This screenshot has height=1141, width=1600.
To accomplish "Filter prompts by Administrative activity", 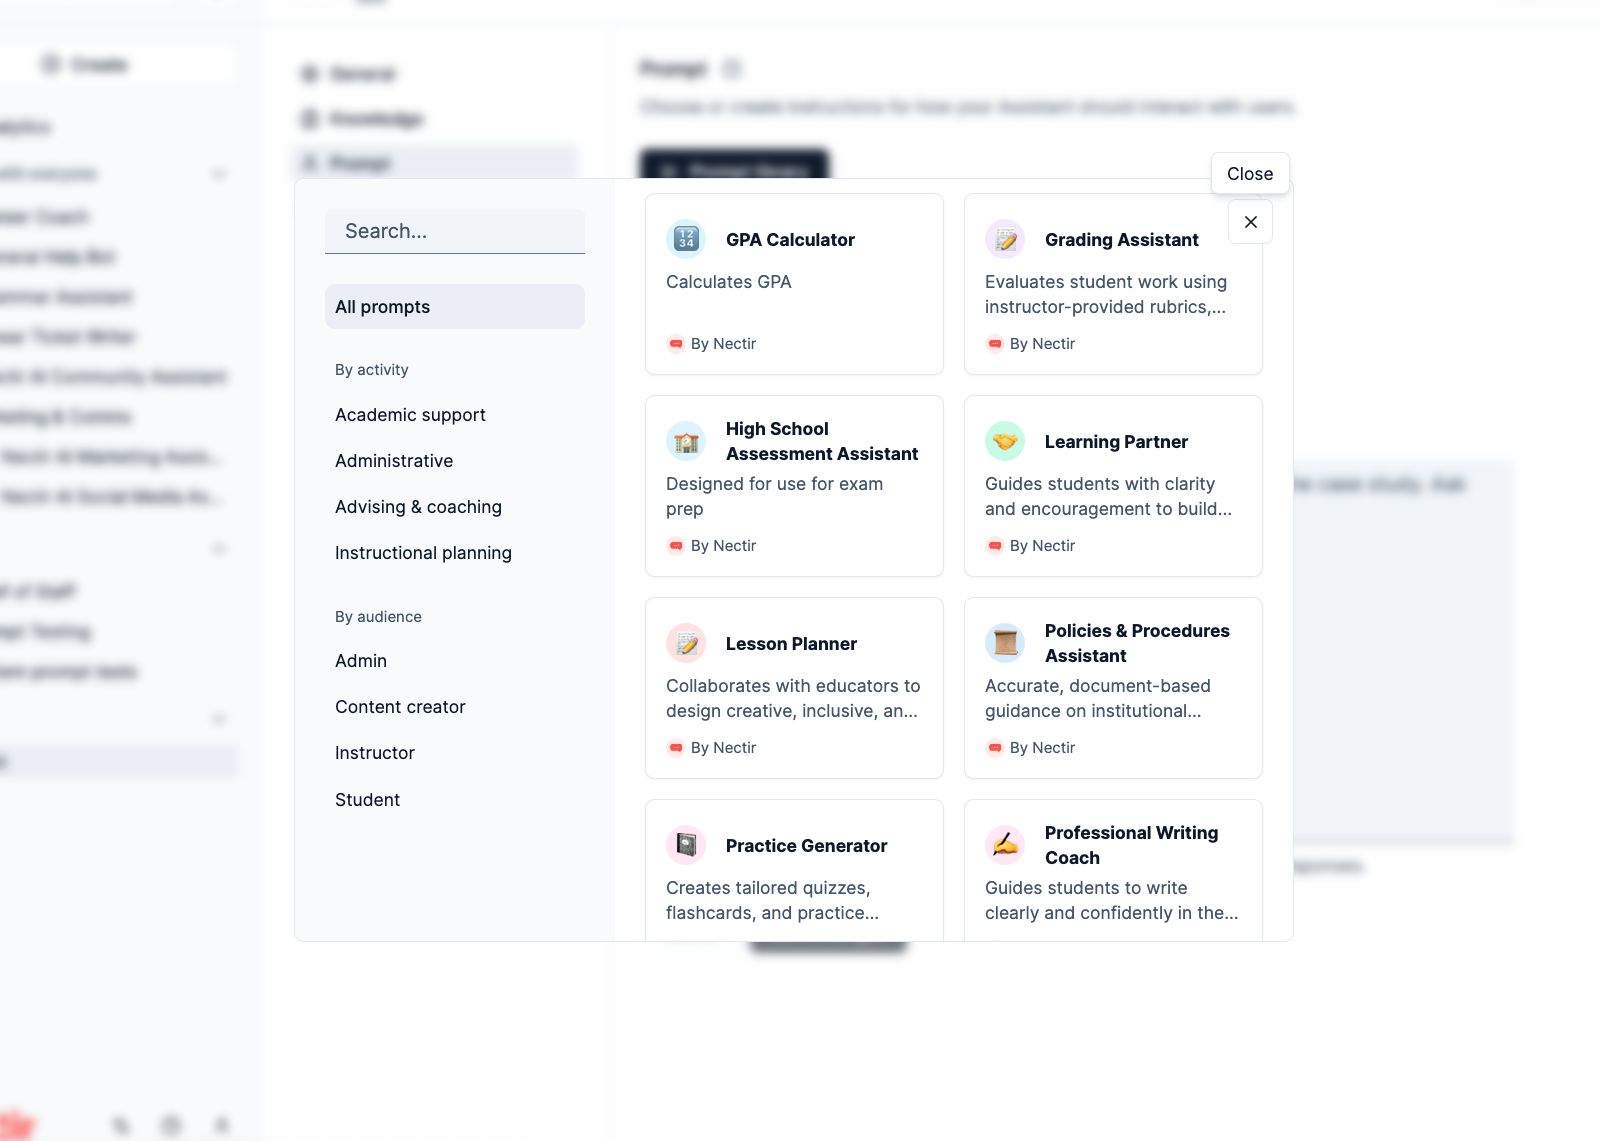I will [x=394, y=461].
